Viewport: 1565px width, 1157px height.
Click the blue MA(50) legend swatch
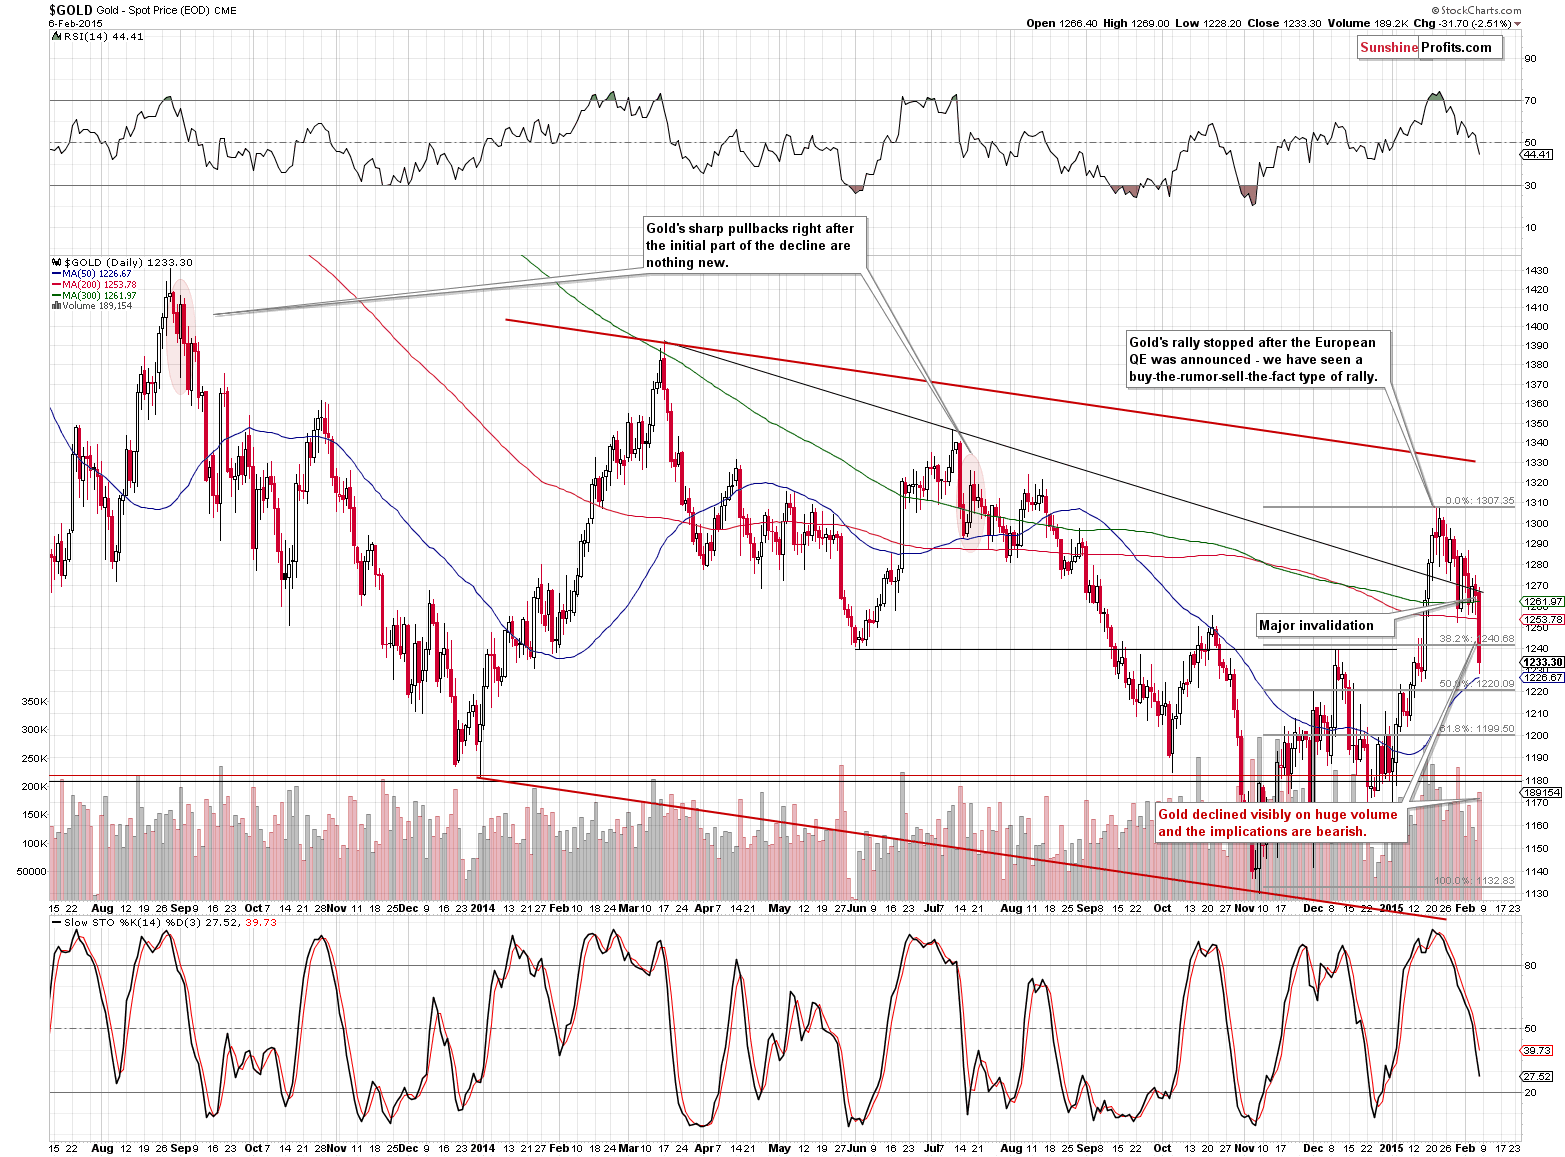click(56, 274)
